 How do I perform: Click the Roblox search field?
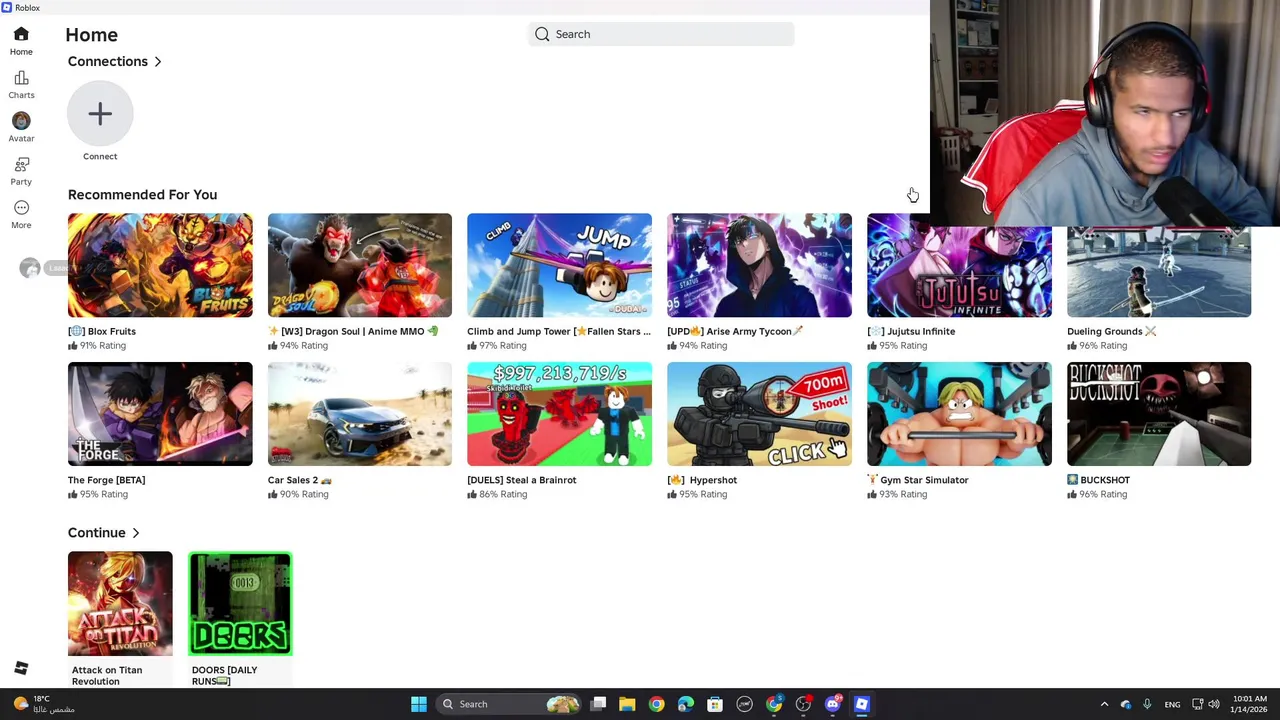[661, 34]
